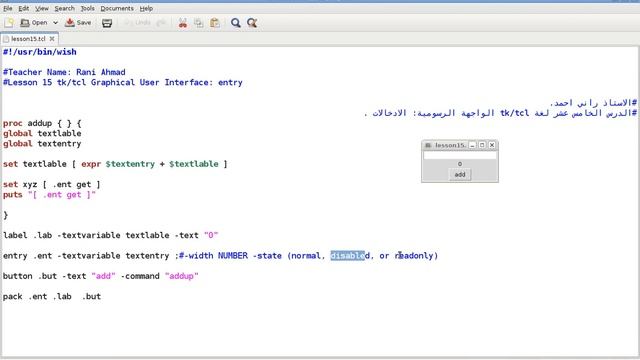The width and height of the screenshot is (640, 360).
Task: Click the "#Lesson 15 tk/tcl" comment line
Action: pos(122,82)
